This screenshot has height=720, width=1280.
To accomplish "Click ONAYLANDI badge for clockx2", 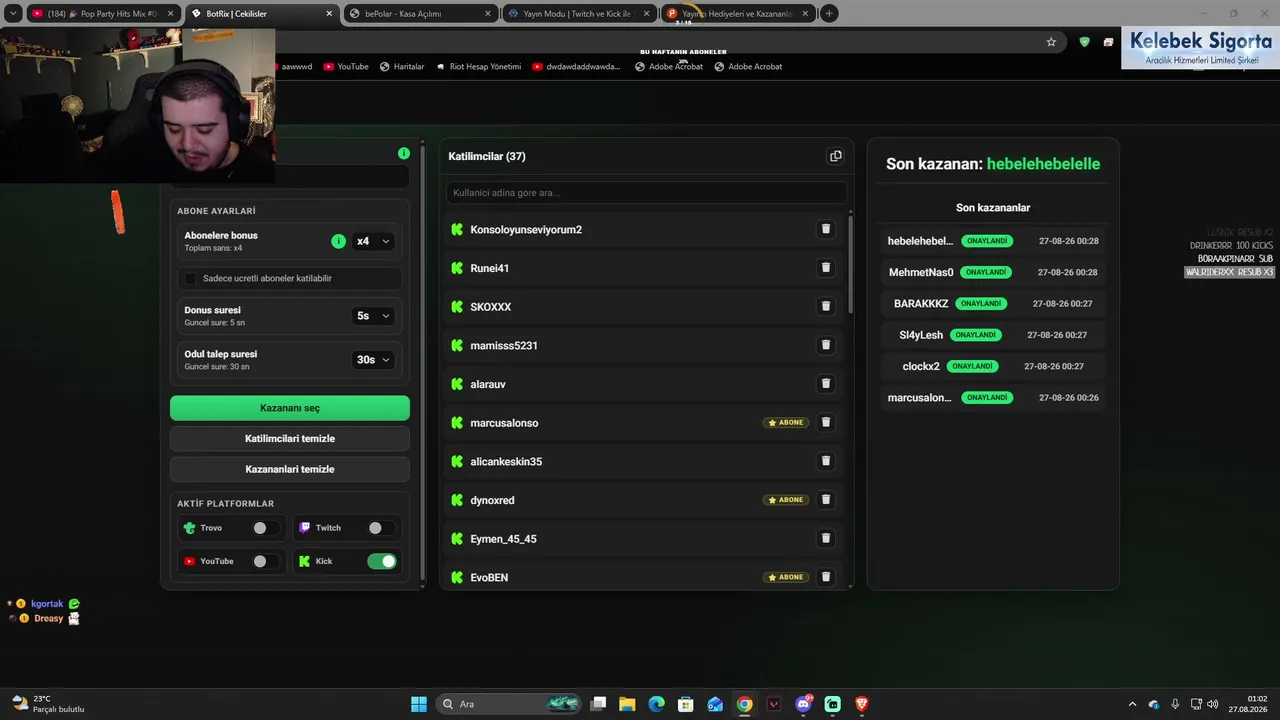I will (972, 366).
